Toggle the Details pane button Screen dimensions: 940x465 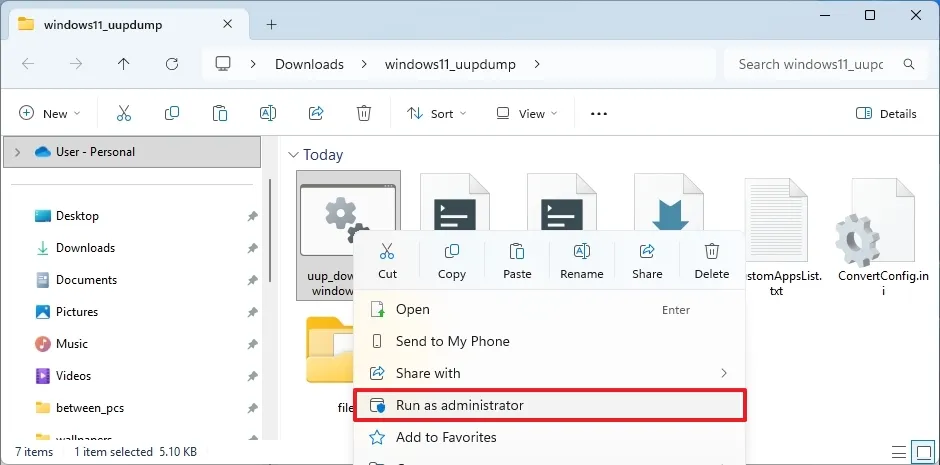pos(886,114)
